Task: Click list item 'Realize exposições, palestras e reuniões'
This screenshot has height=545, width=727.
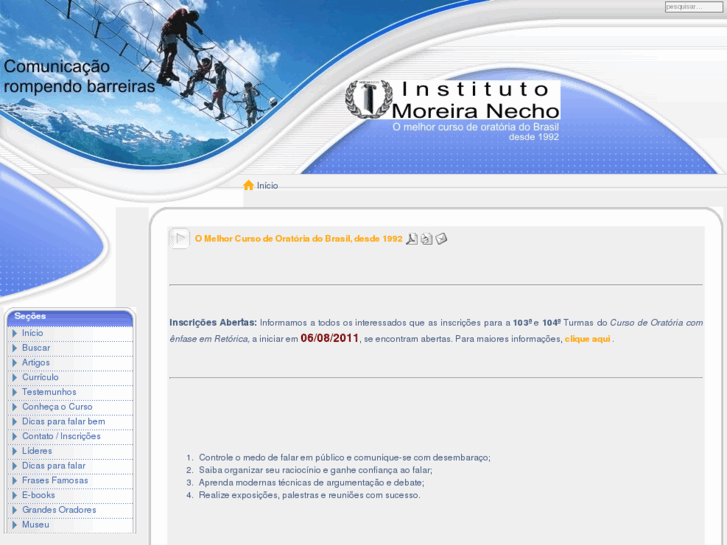Action: click(x=310, y=495)
